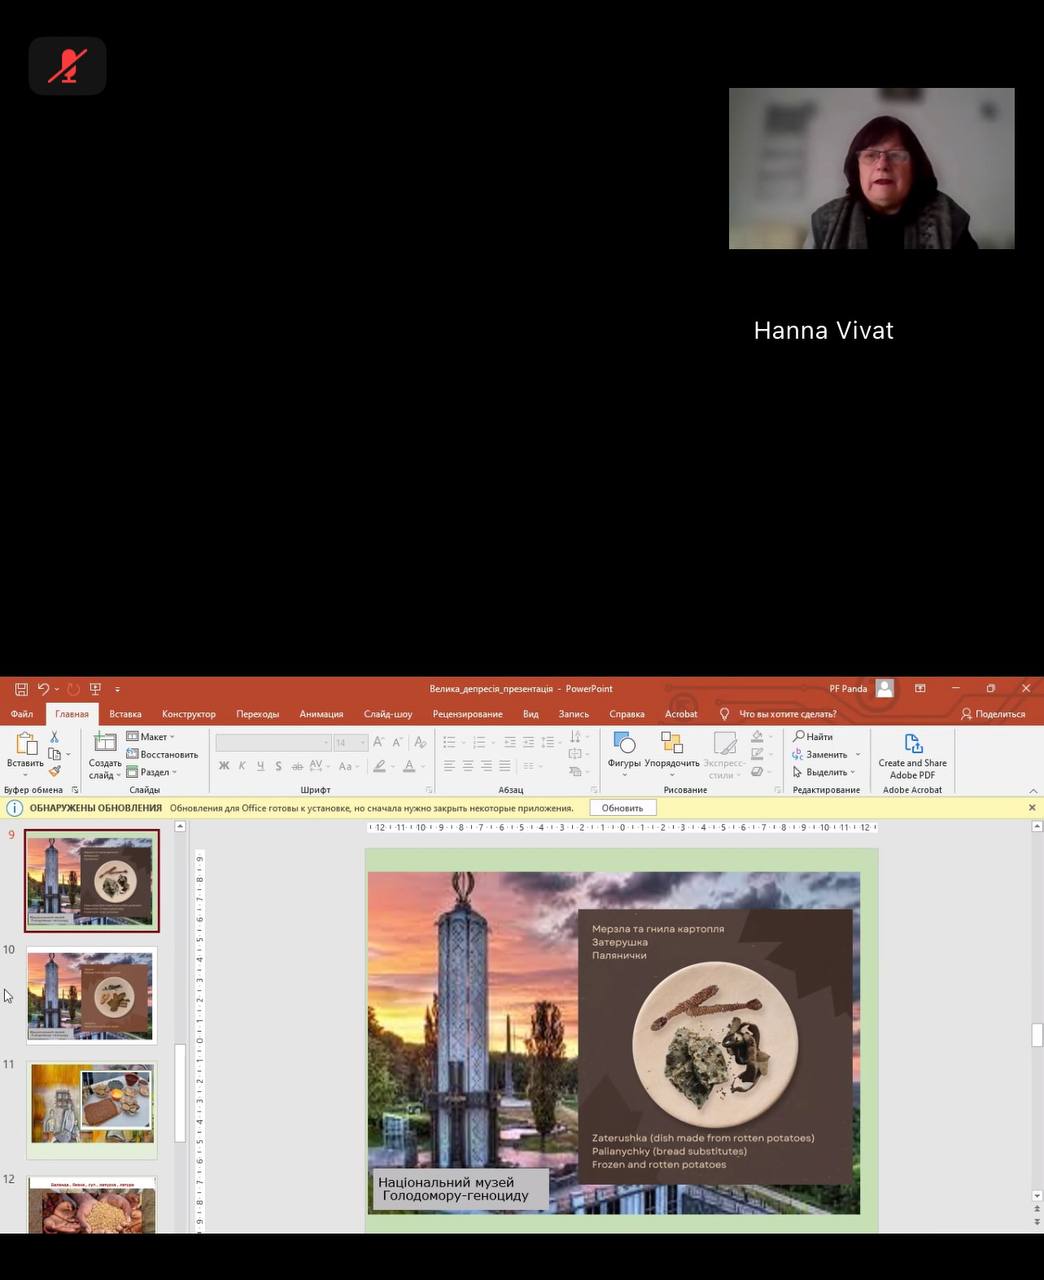
Task: Select the Format Painter brush icon
Action: coord(55,771)
